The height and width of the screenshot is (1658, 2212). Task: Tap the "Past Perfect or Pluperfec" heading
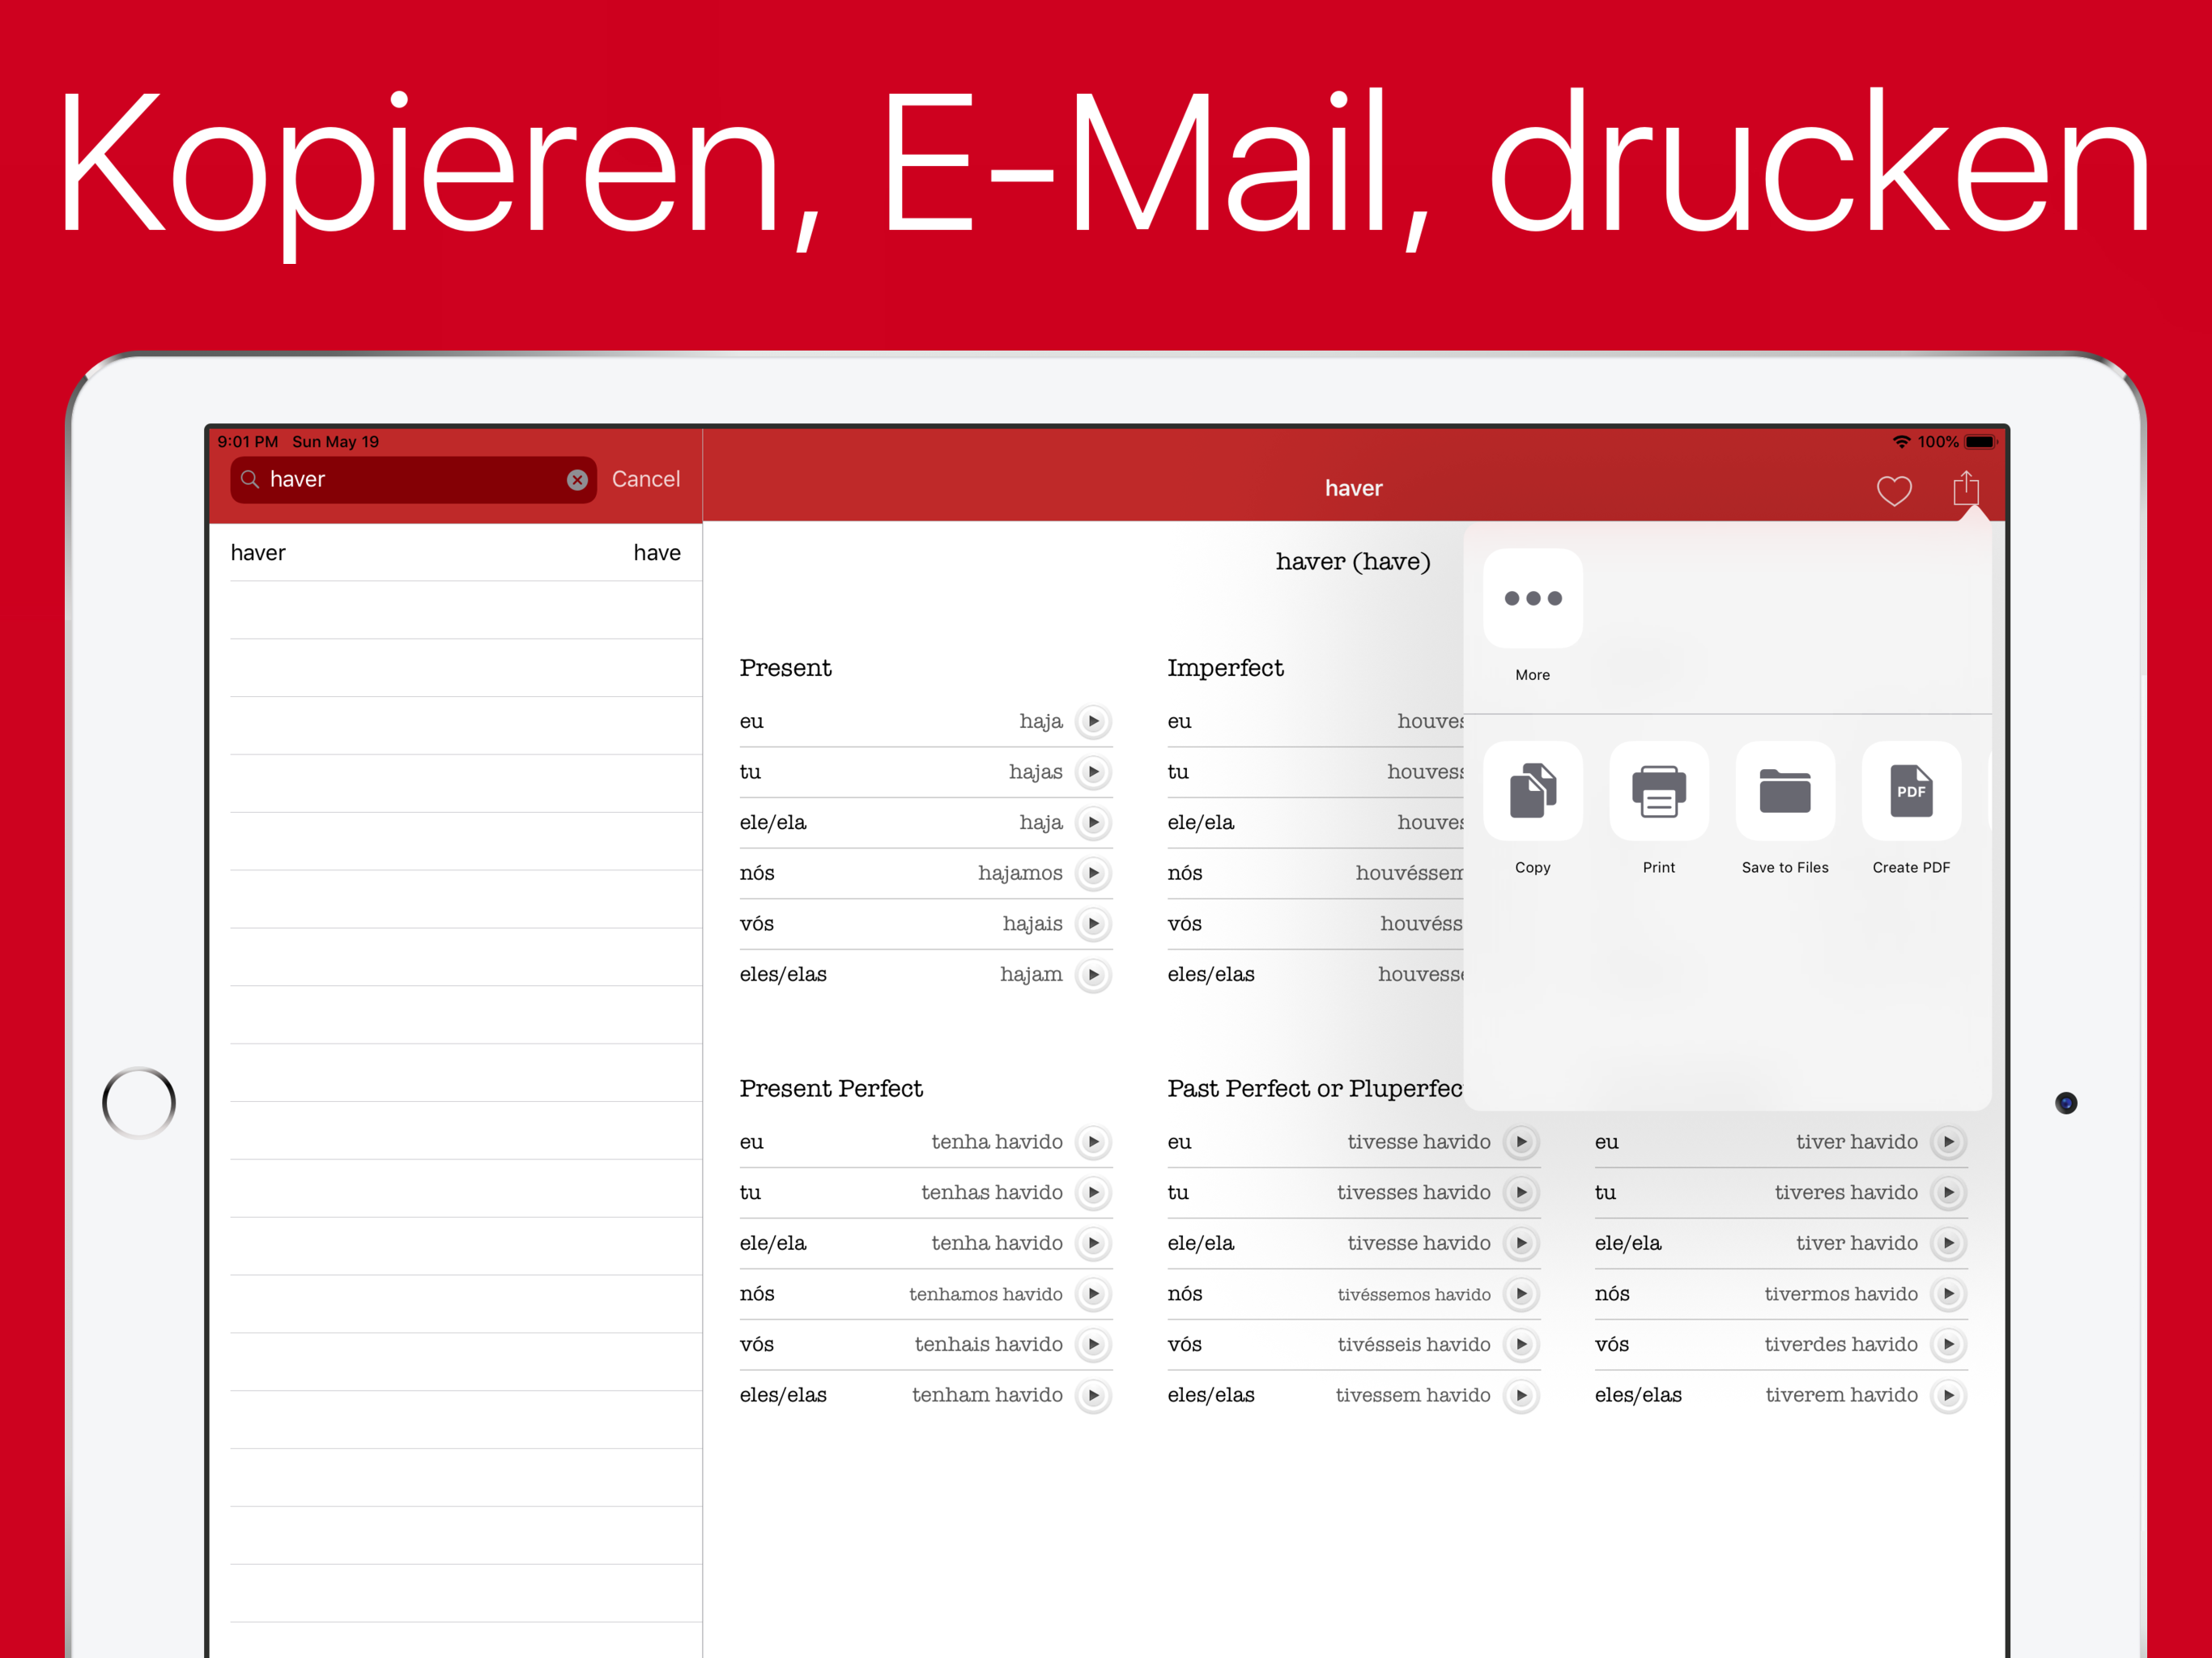coord(1315,1088)
